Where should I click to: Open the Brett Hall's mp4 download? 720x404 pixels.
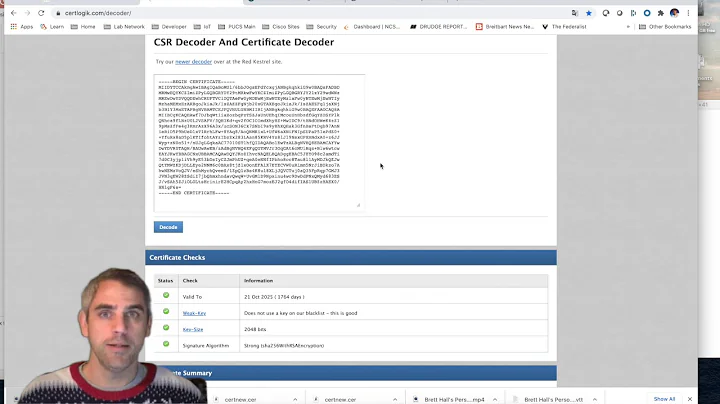click(450, 399)
